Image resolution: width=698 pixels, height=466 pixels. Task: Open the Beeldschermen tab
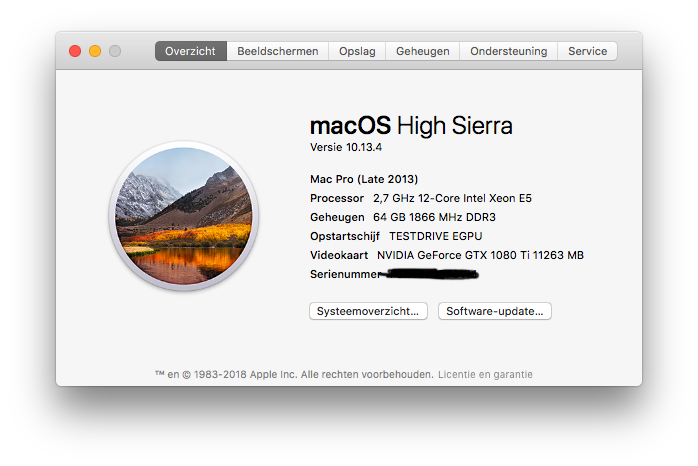[277, 51]
